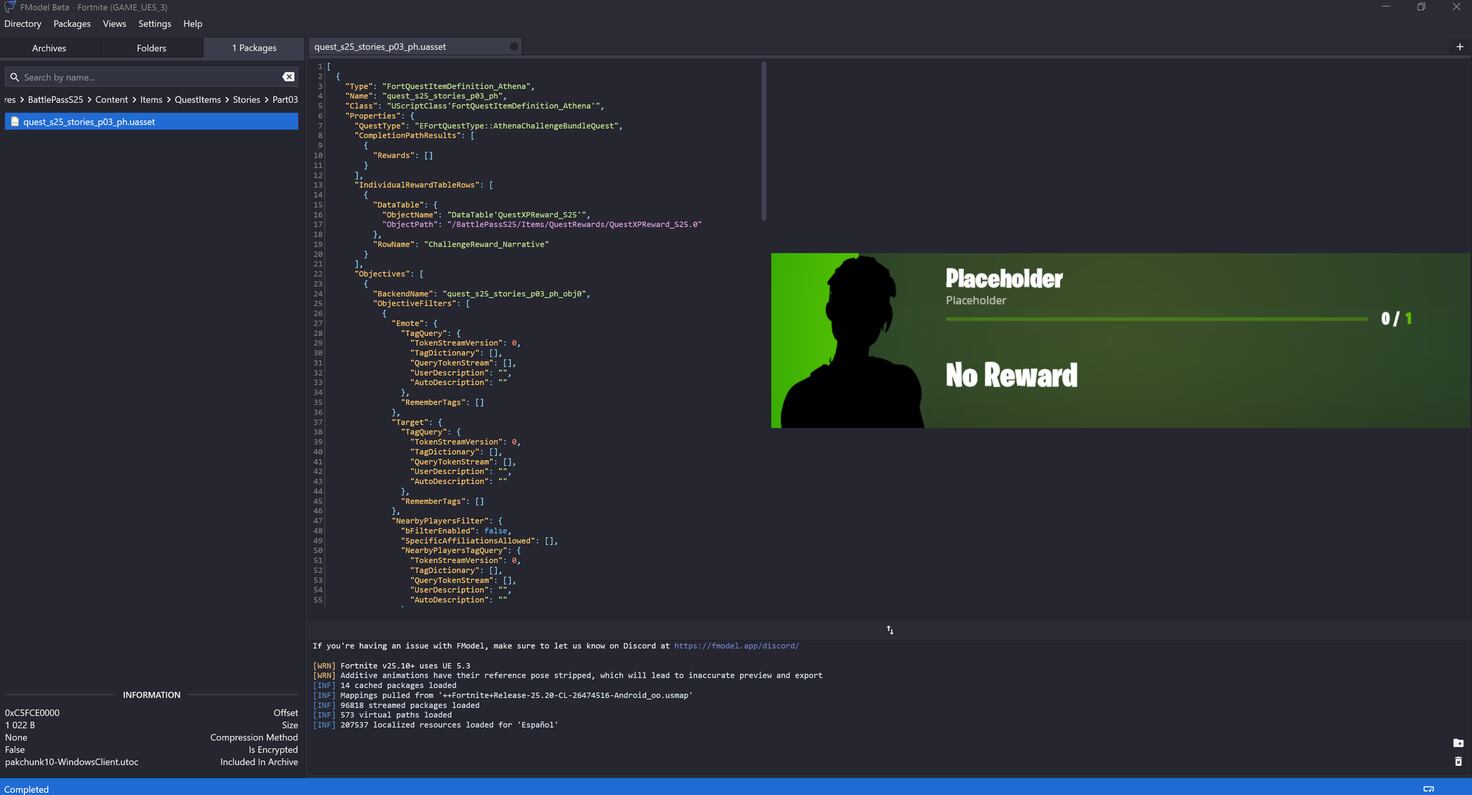Image resolution: width=1472 pixels, height=795 pixels.
Task: Click the swap-arrows icon above the log panel
Action: [x=890, y=630]
